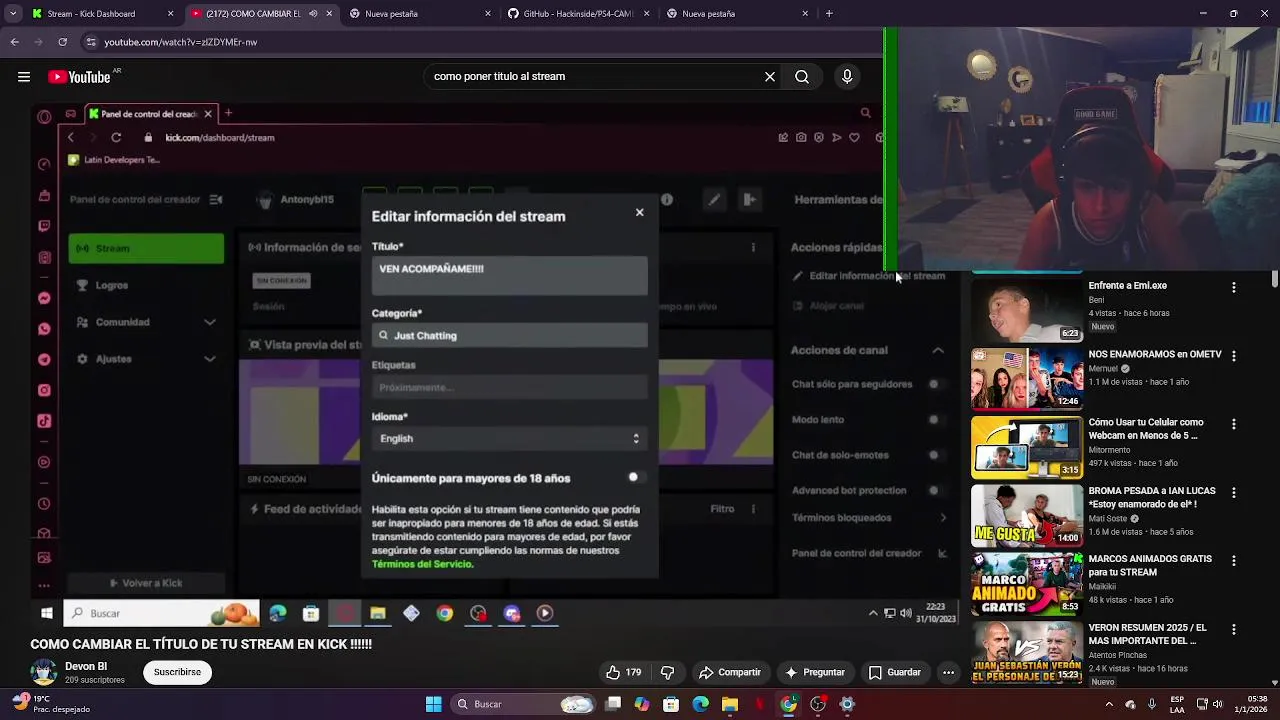
Task: Open the weather widget showing 19°C
Action: [x=50, y=704]
